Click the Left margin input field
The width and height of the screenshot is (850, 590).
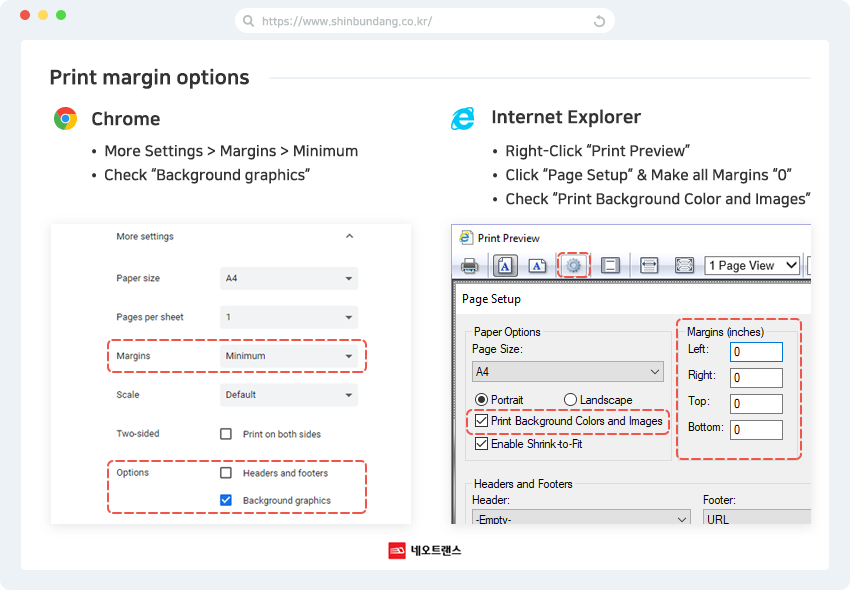pyautogui.click(x=756, y=352)
